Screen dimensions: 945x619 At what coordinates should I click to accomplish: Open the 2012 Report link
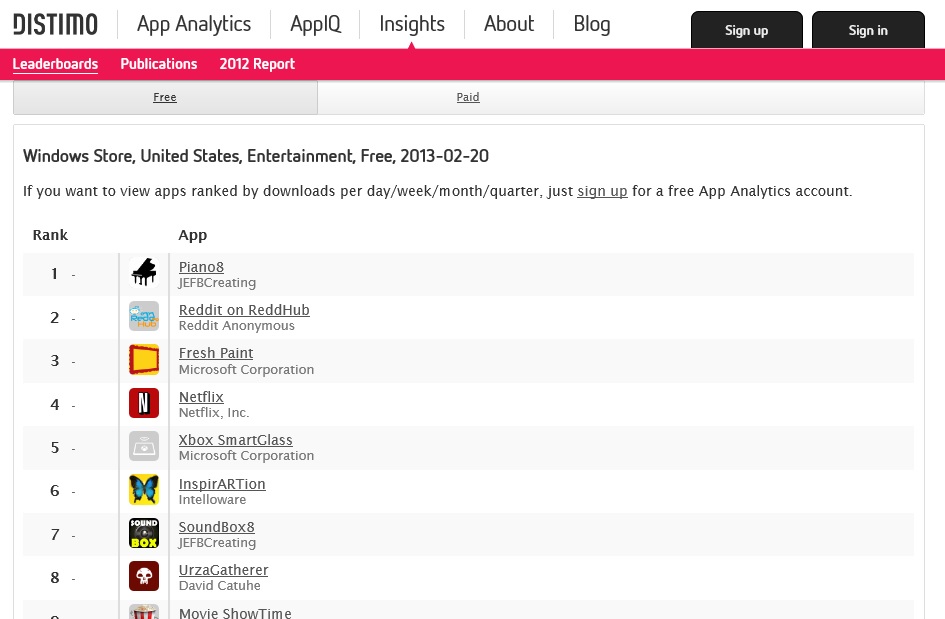tap(257, 64)
